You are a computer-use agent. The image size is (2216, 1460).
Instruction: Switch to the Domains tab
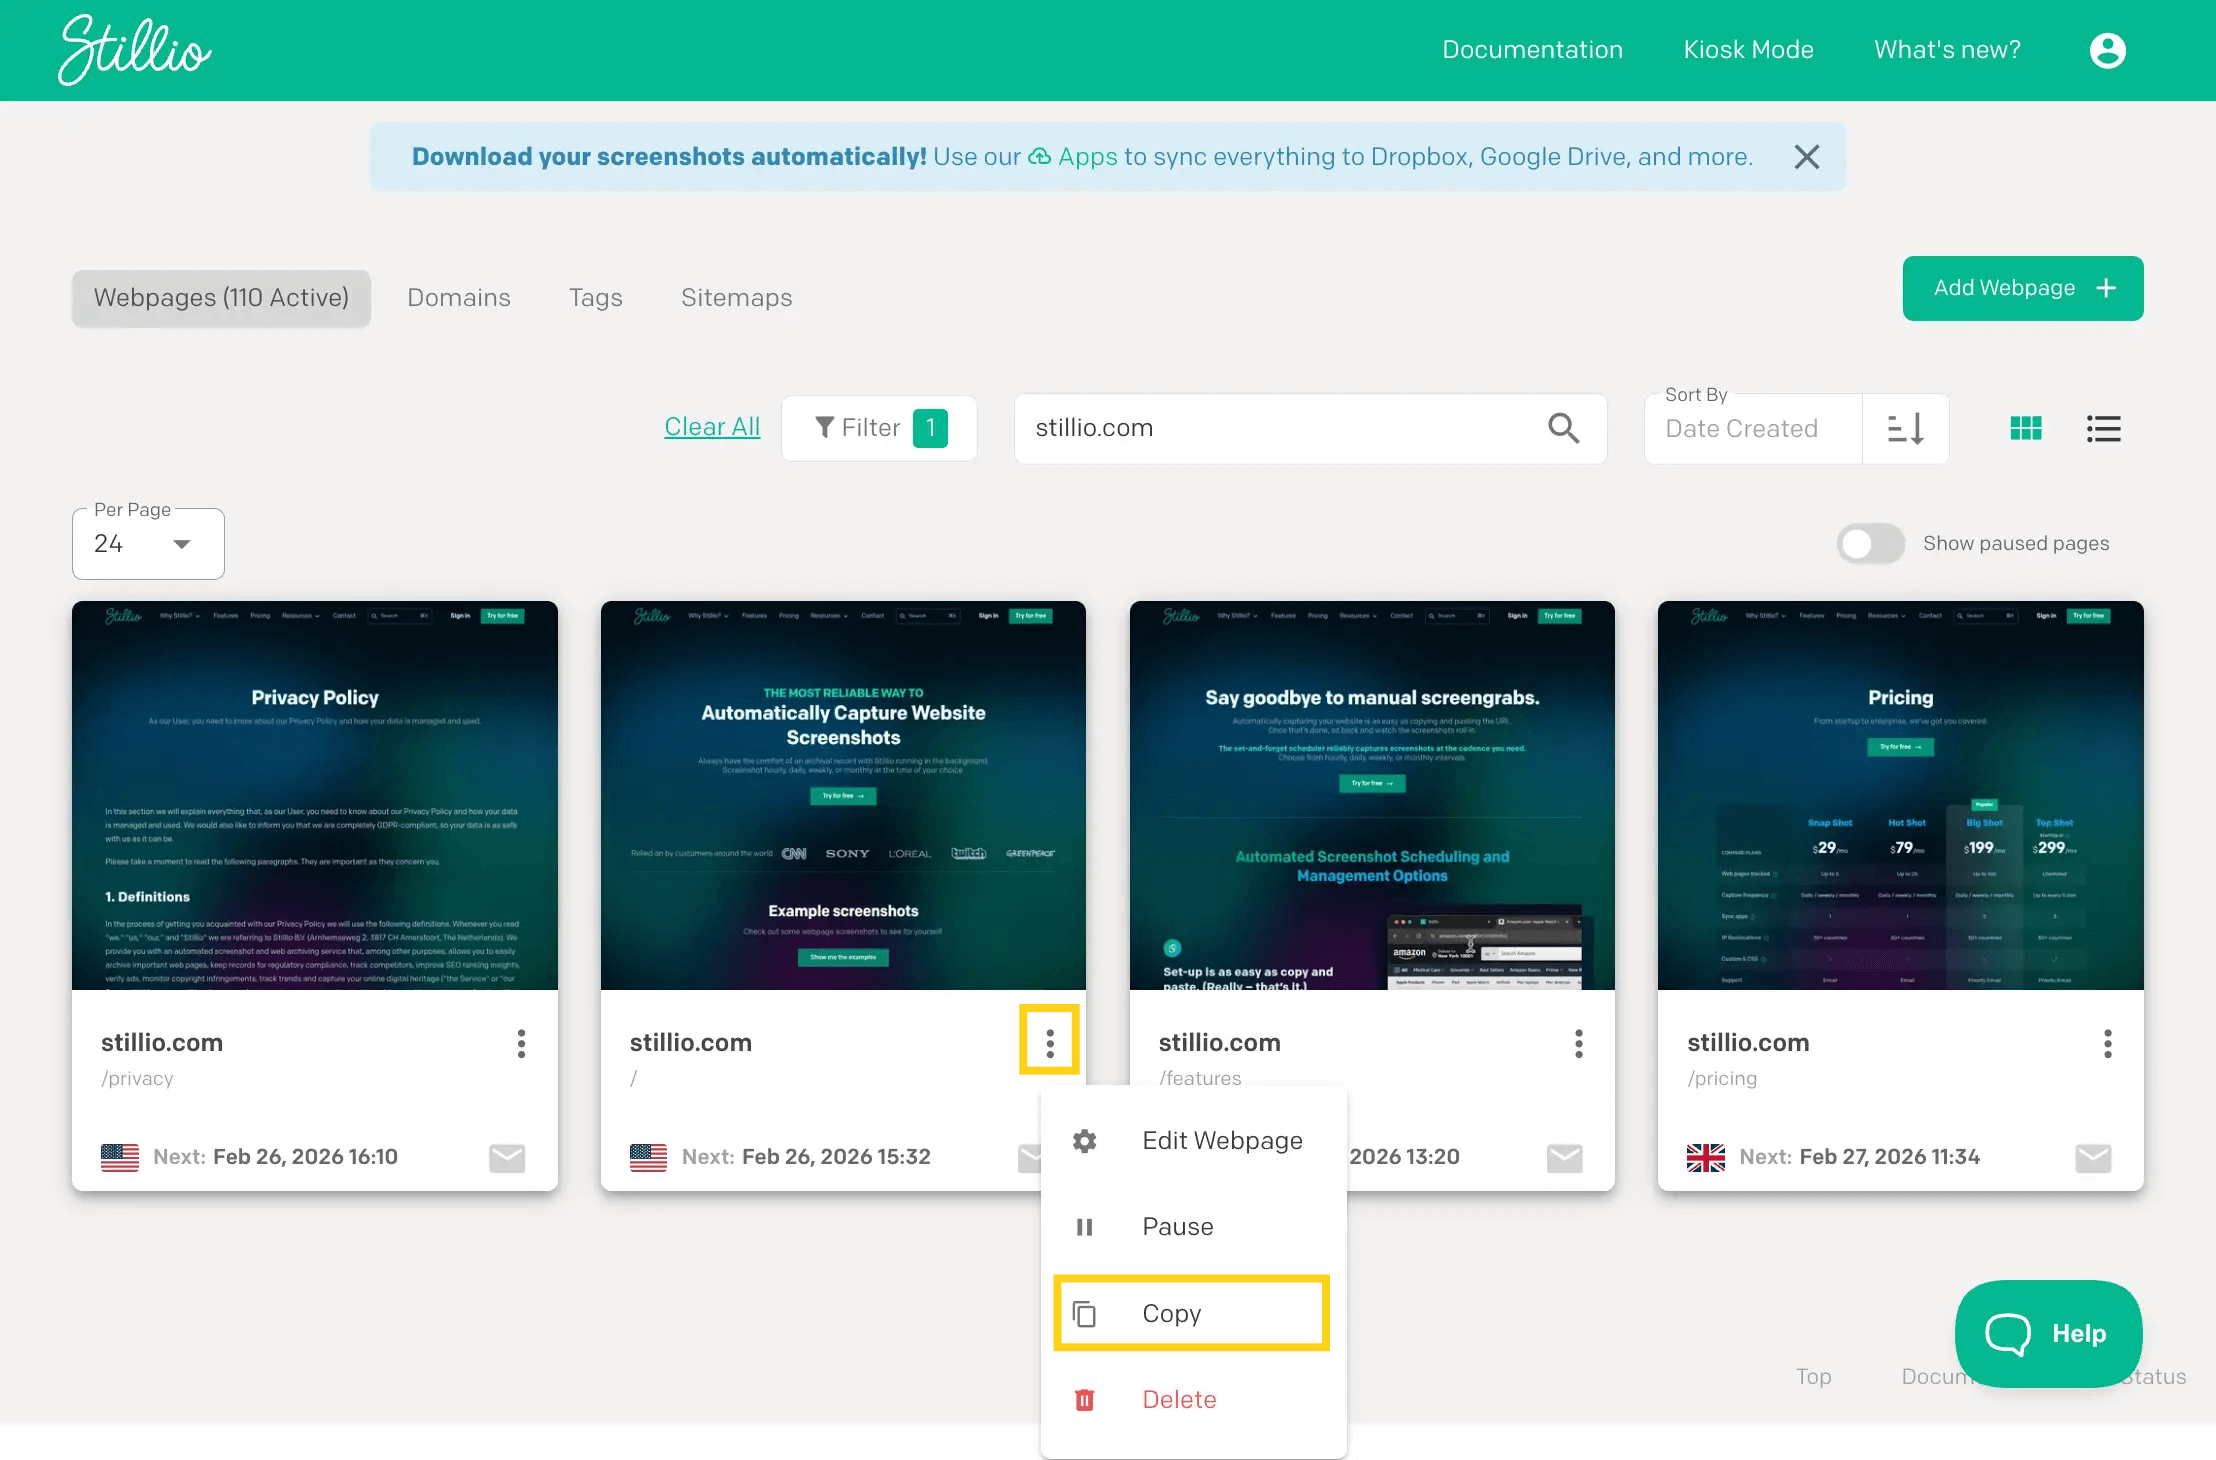click(459, 298)
